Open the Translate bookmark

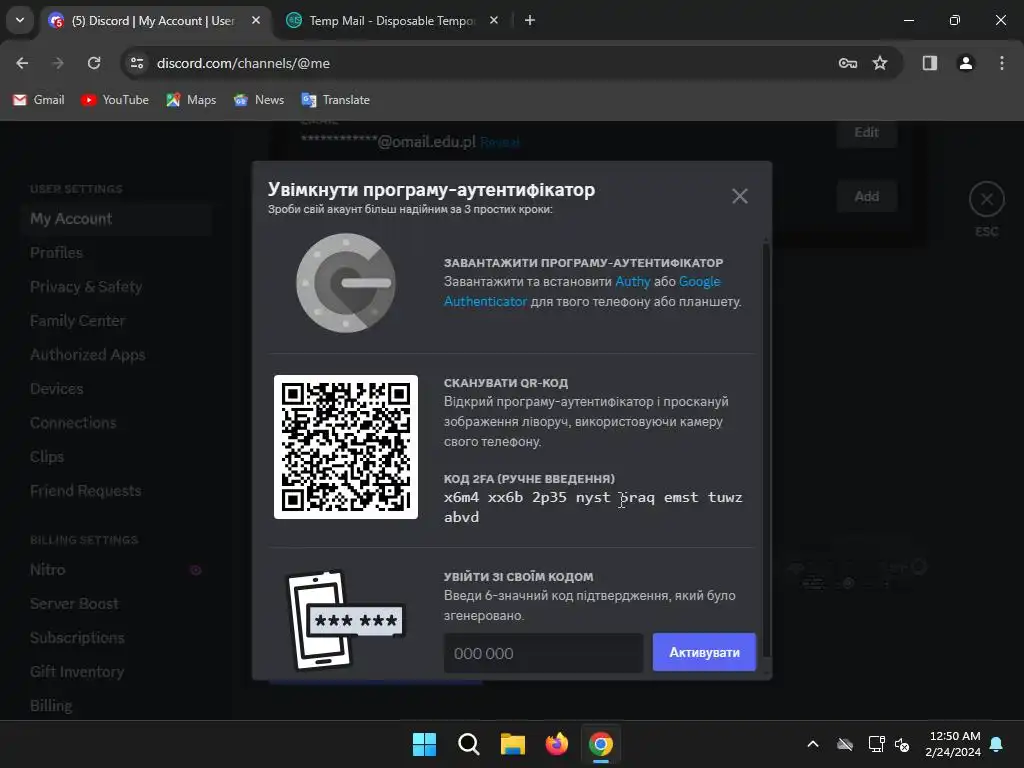coord(336,100)
